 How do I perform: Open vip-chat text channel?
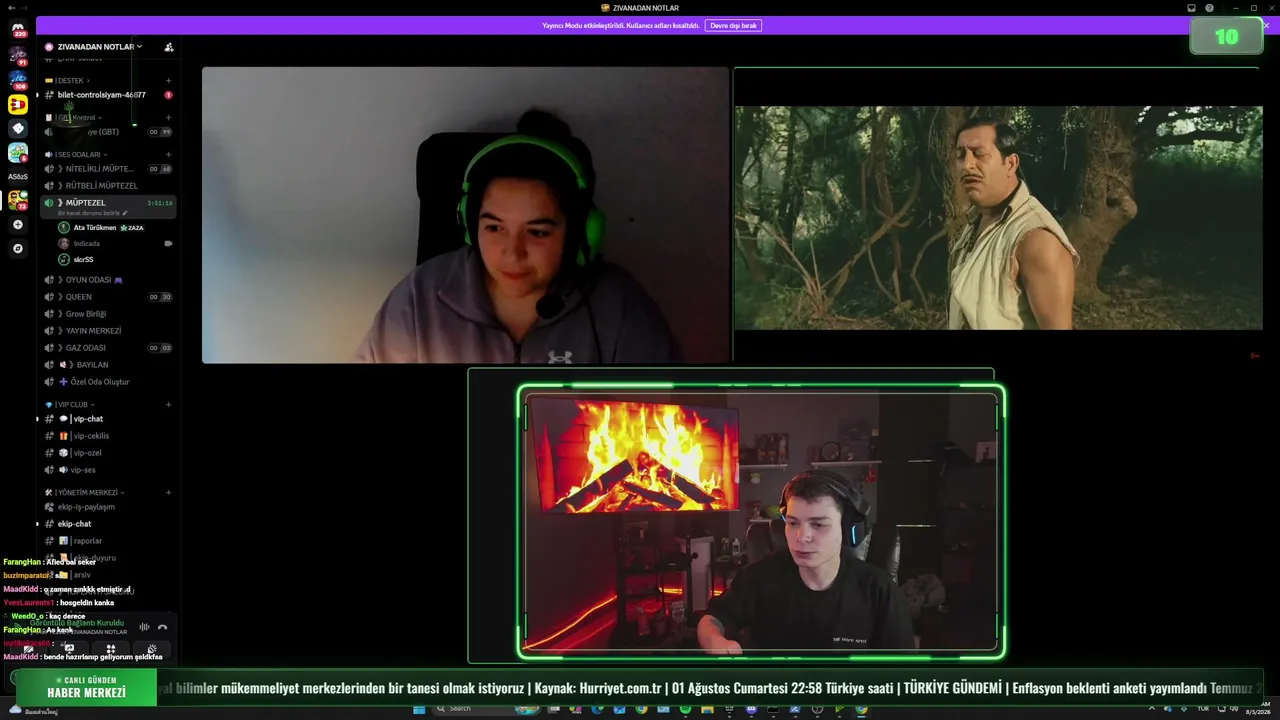[108, 419]
